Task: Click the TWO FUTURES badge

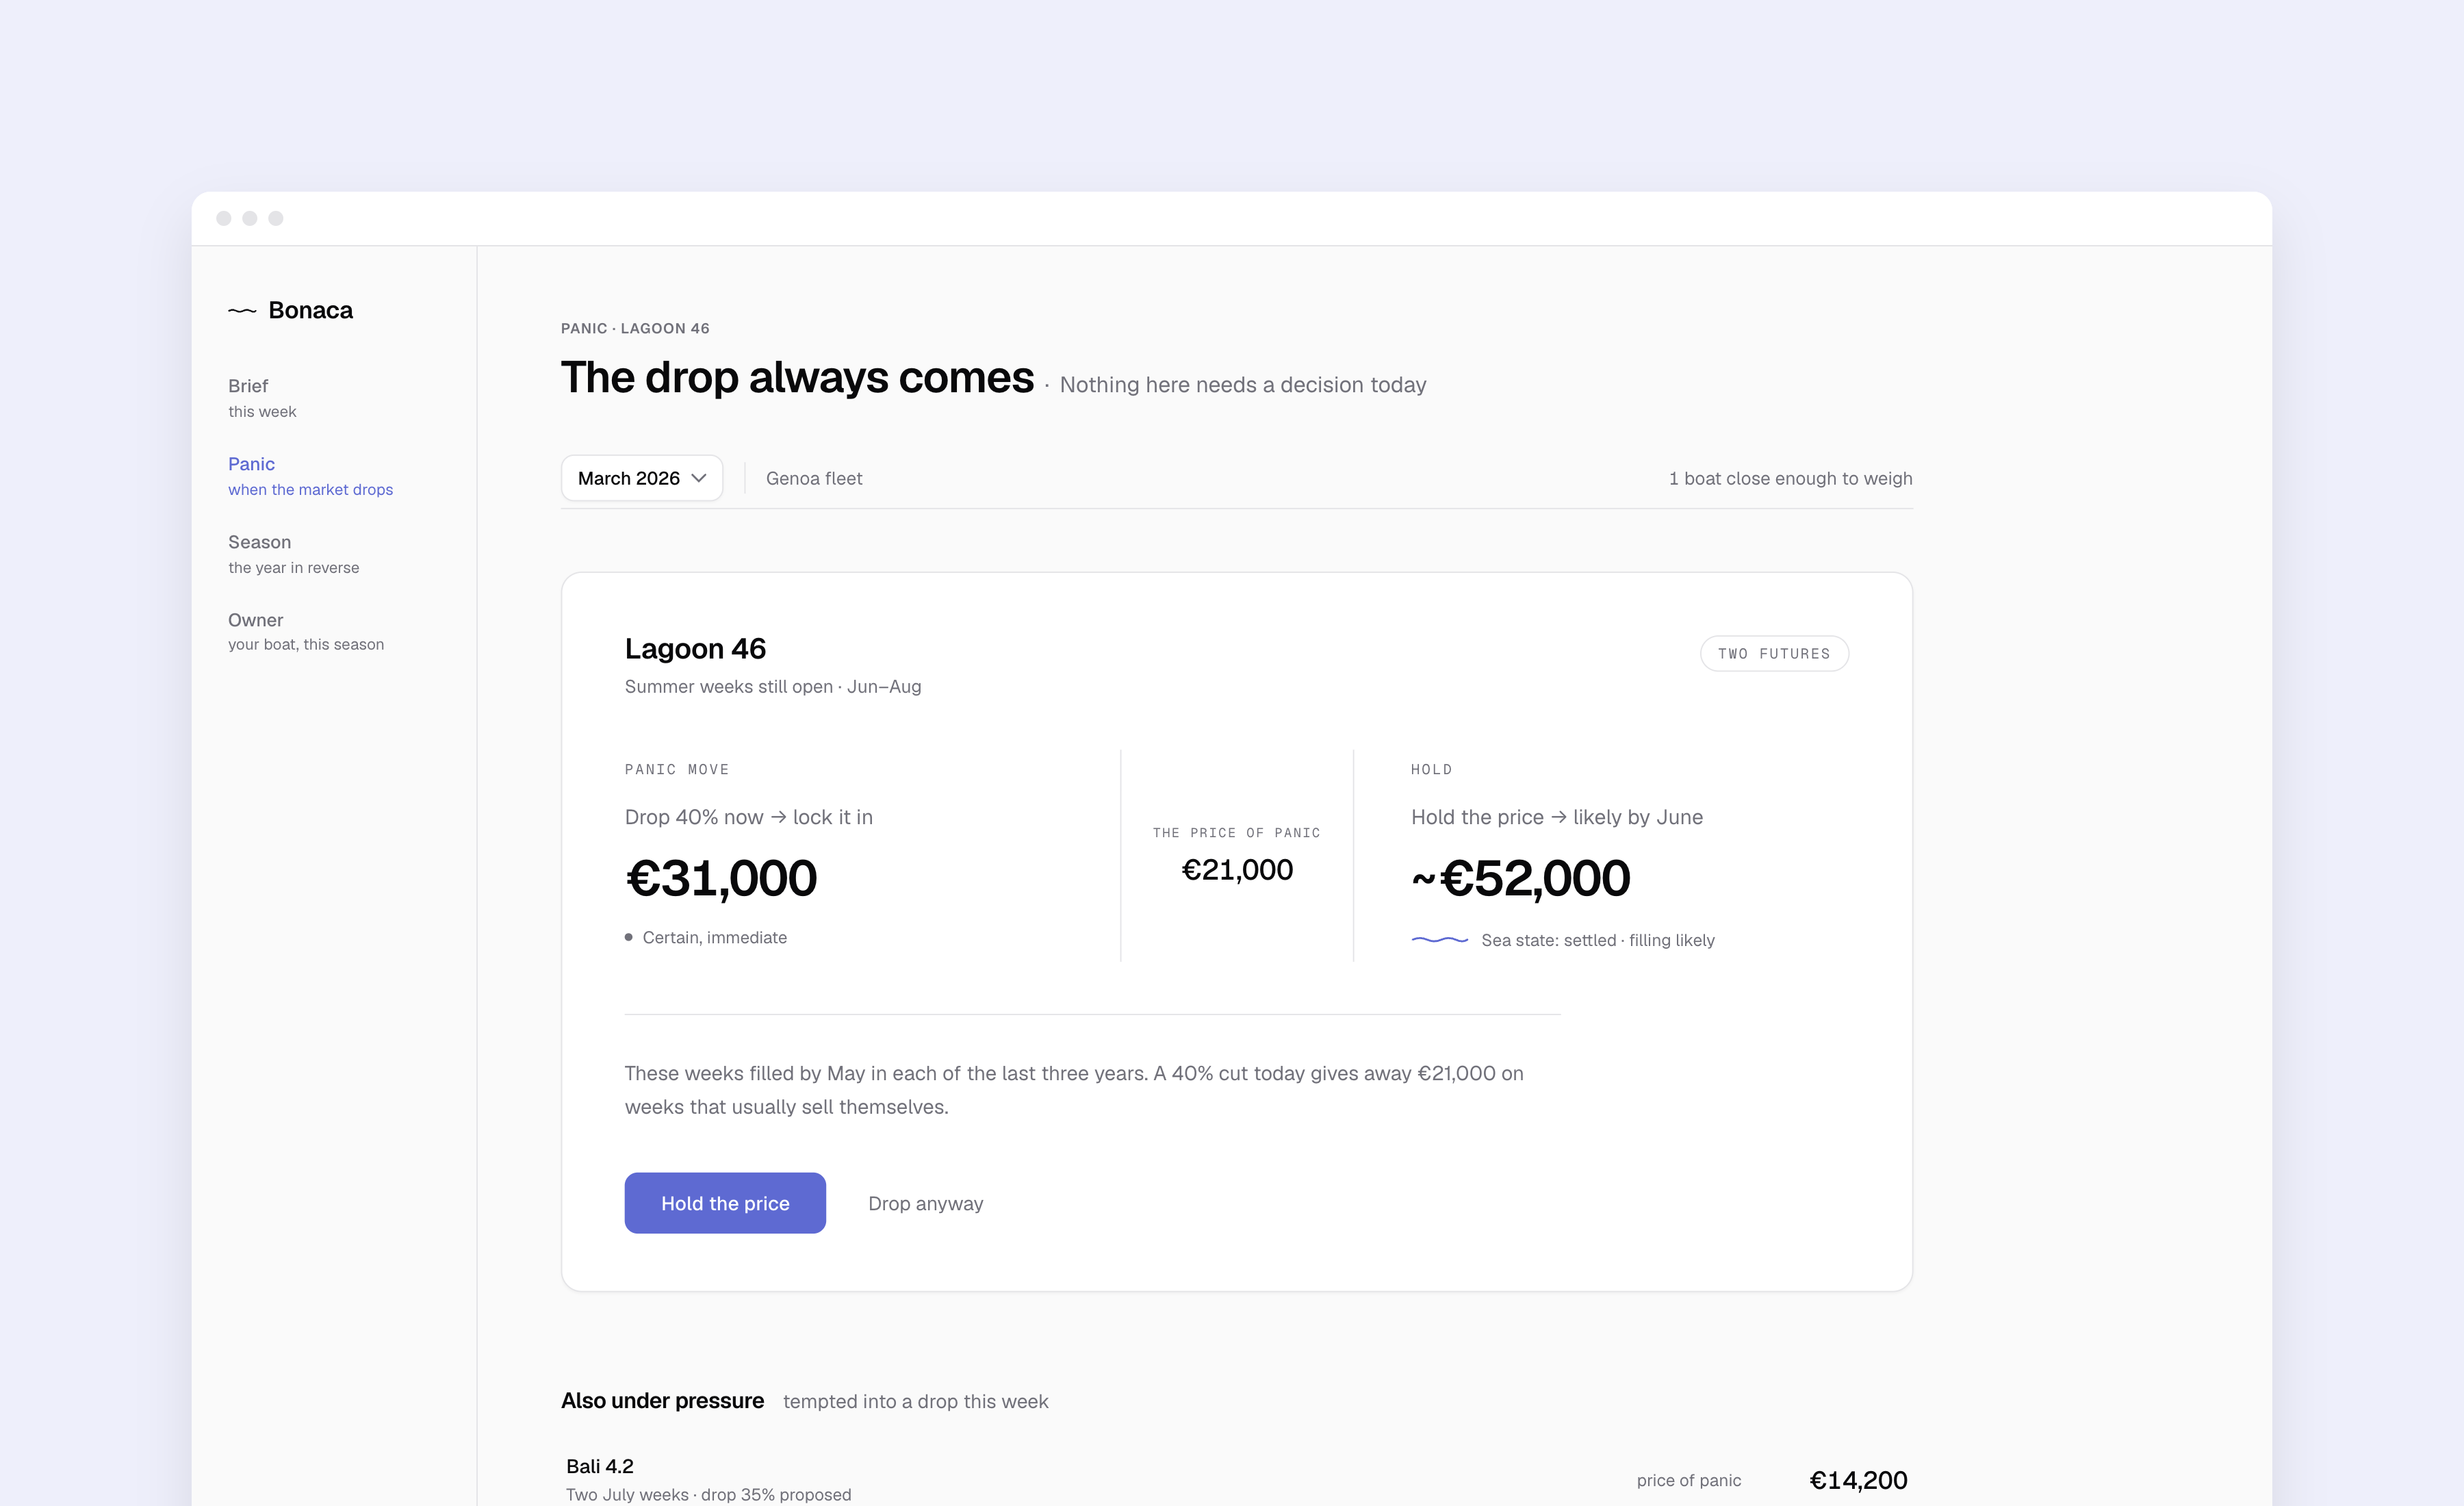Action: click(1774, 653)
